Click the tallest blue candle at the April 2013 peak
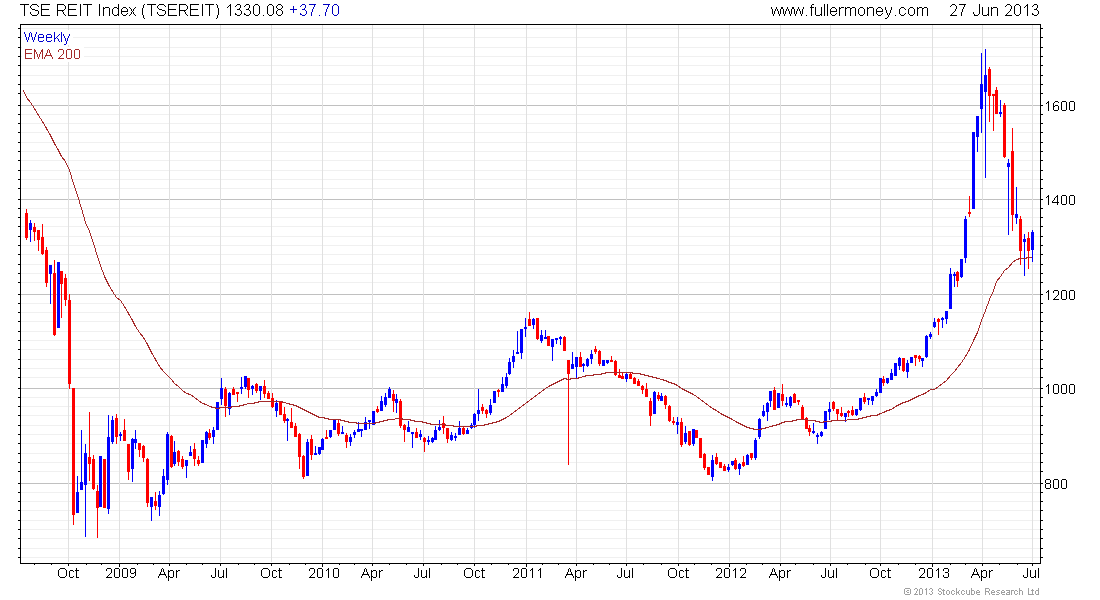The image size is (1100, 600). pos(985,112)
